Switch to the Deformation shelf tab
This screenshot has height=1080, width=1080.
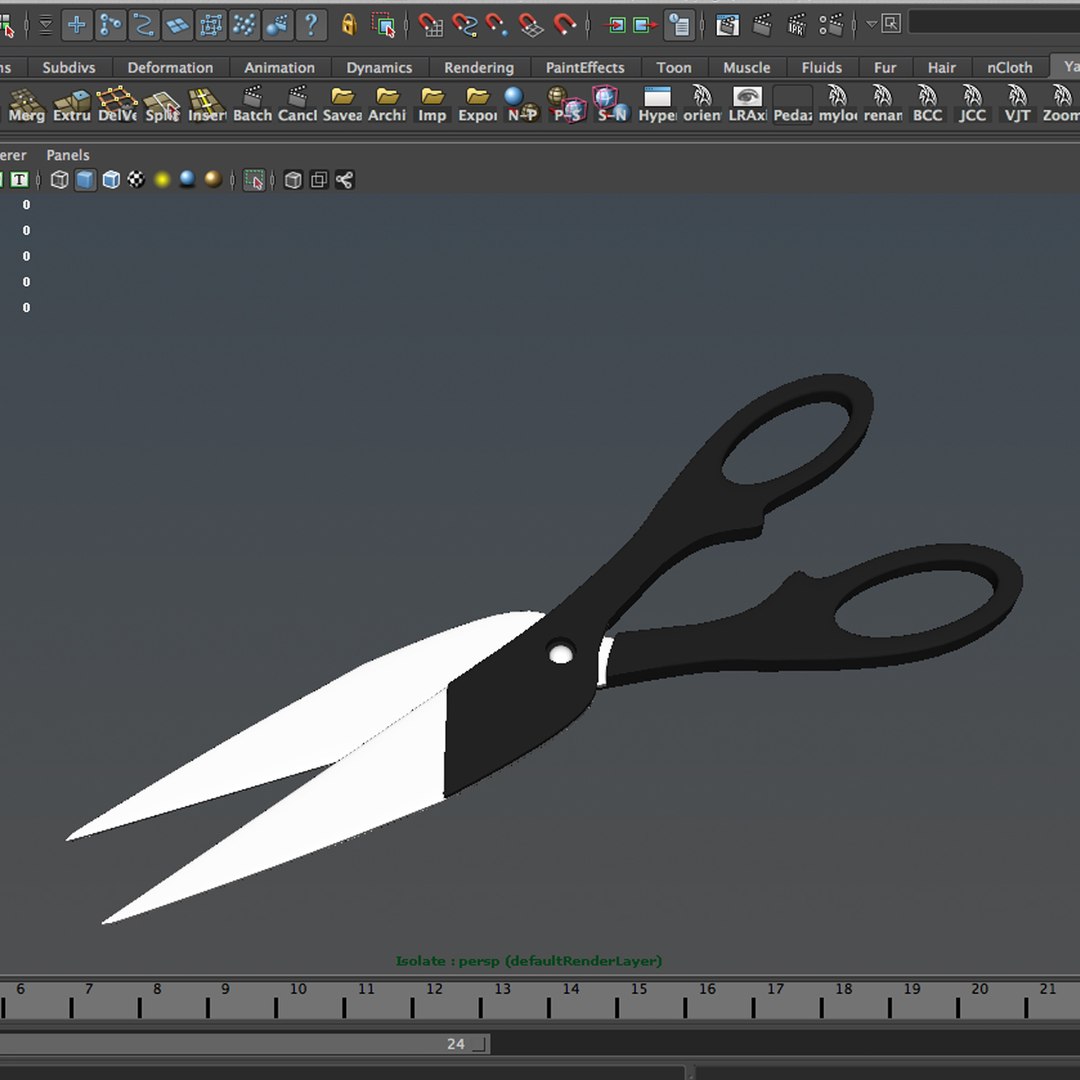click(x=170, y=68)
